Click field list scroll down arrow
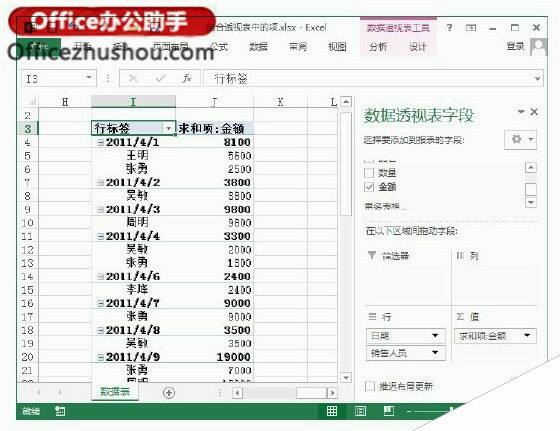The width and height of the screenshot is (560, 431). (531, 202)
